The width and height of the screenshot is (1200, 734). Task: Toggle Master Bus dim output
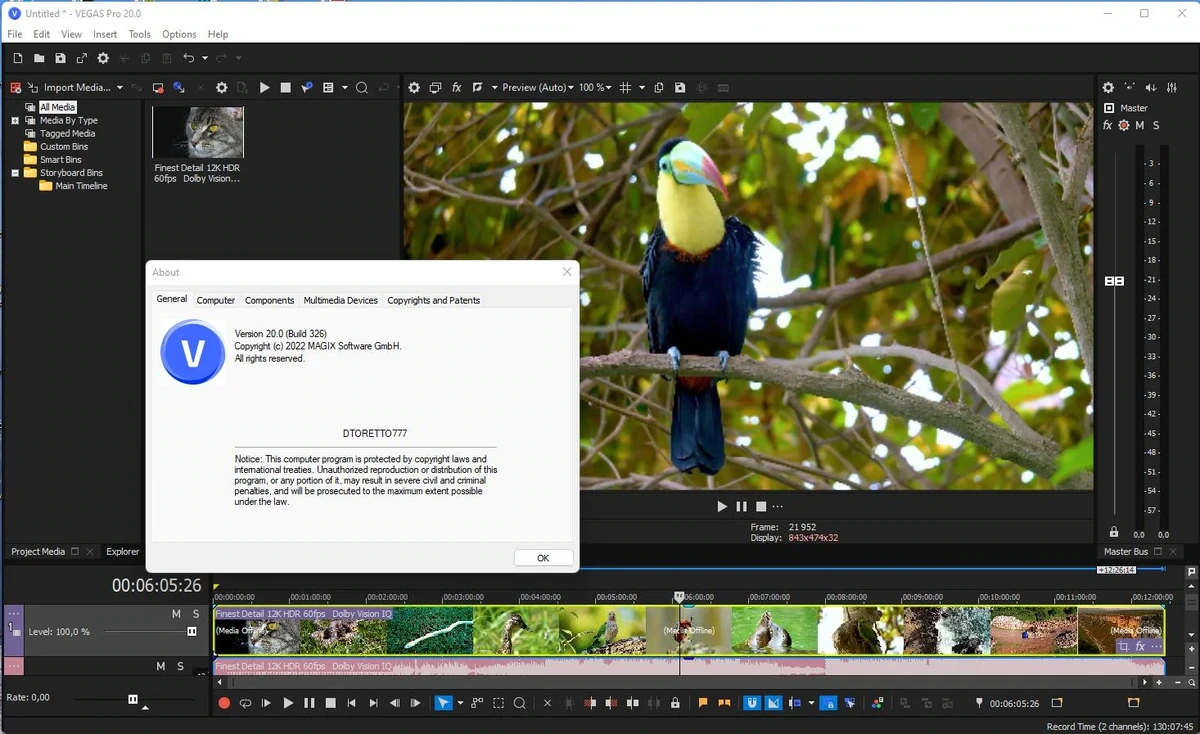point(1151,88)
